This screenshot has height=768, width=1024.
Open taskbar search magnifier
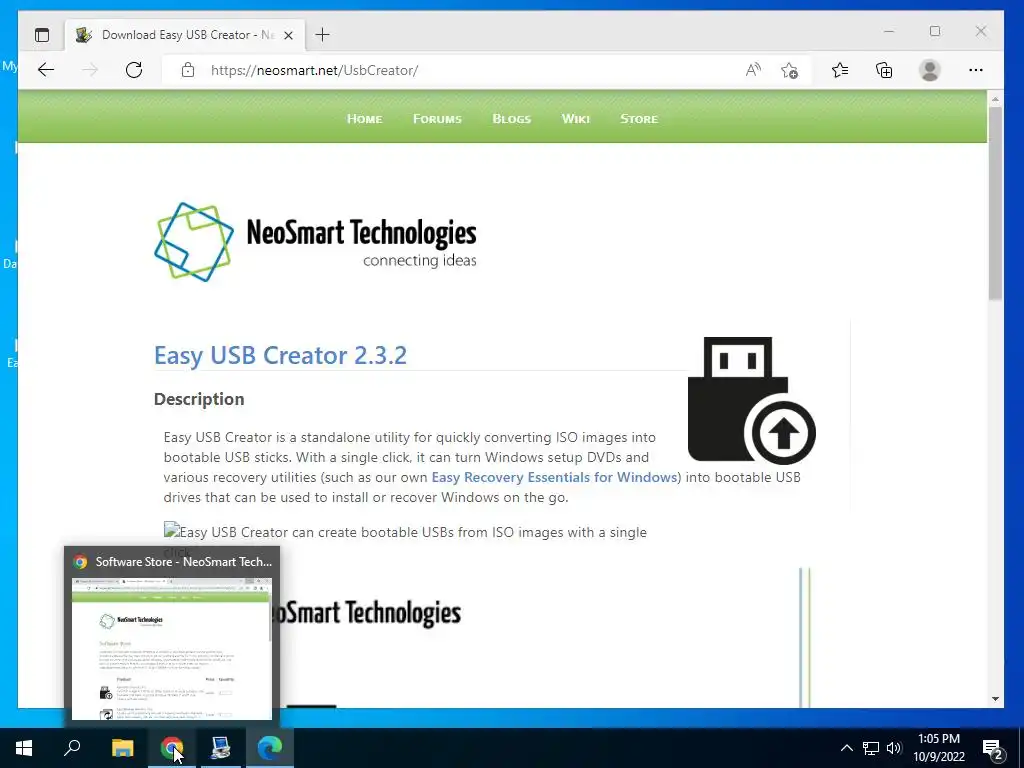coord(72,748)
